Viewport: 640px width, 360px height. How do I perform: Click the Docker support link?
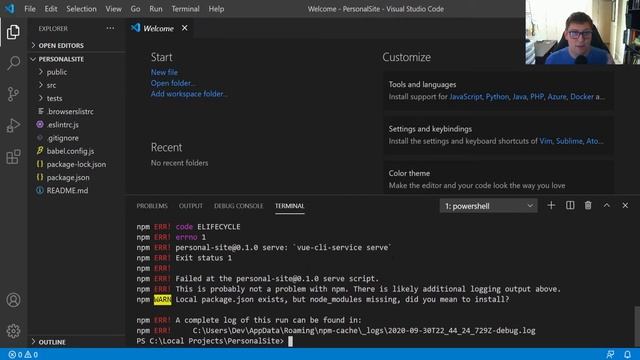click(x=582, y=97)
